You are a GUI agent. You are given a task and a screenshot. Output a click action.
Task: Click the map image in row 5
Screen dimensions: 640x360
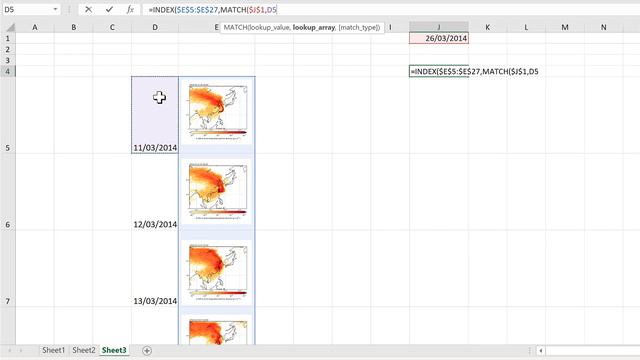pos(218,112)
